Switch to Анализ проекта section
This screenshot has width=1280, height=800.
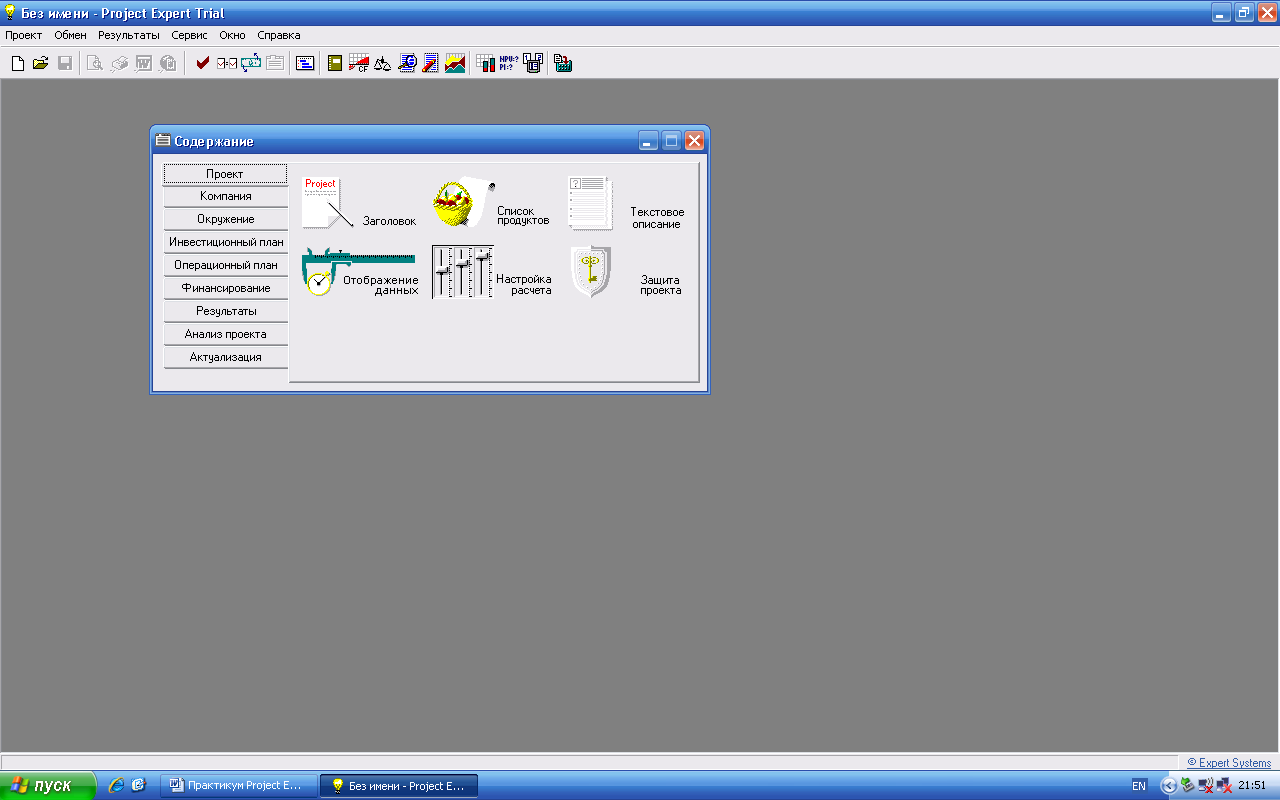pyautogui.click(x=226, y=334)
